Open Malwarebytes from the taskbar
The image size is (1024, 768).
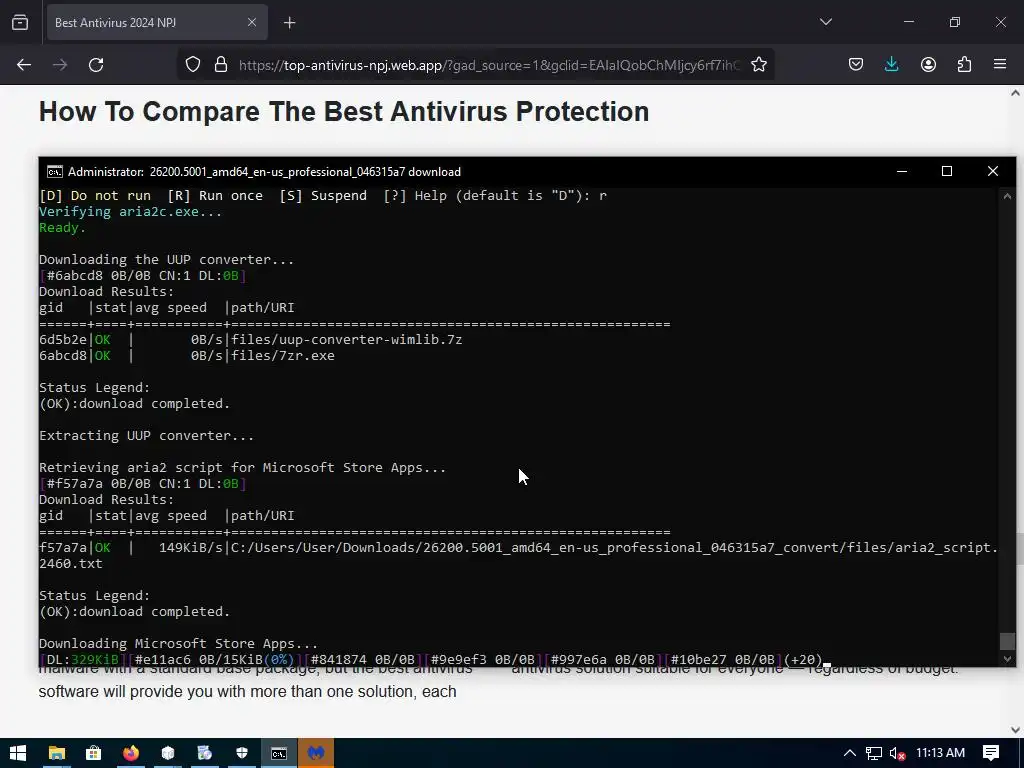point(316,753)
